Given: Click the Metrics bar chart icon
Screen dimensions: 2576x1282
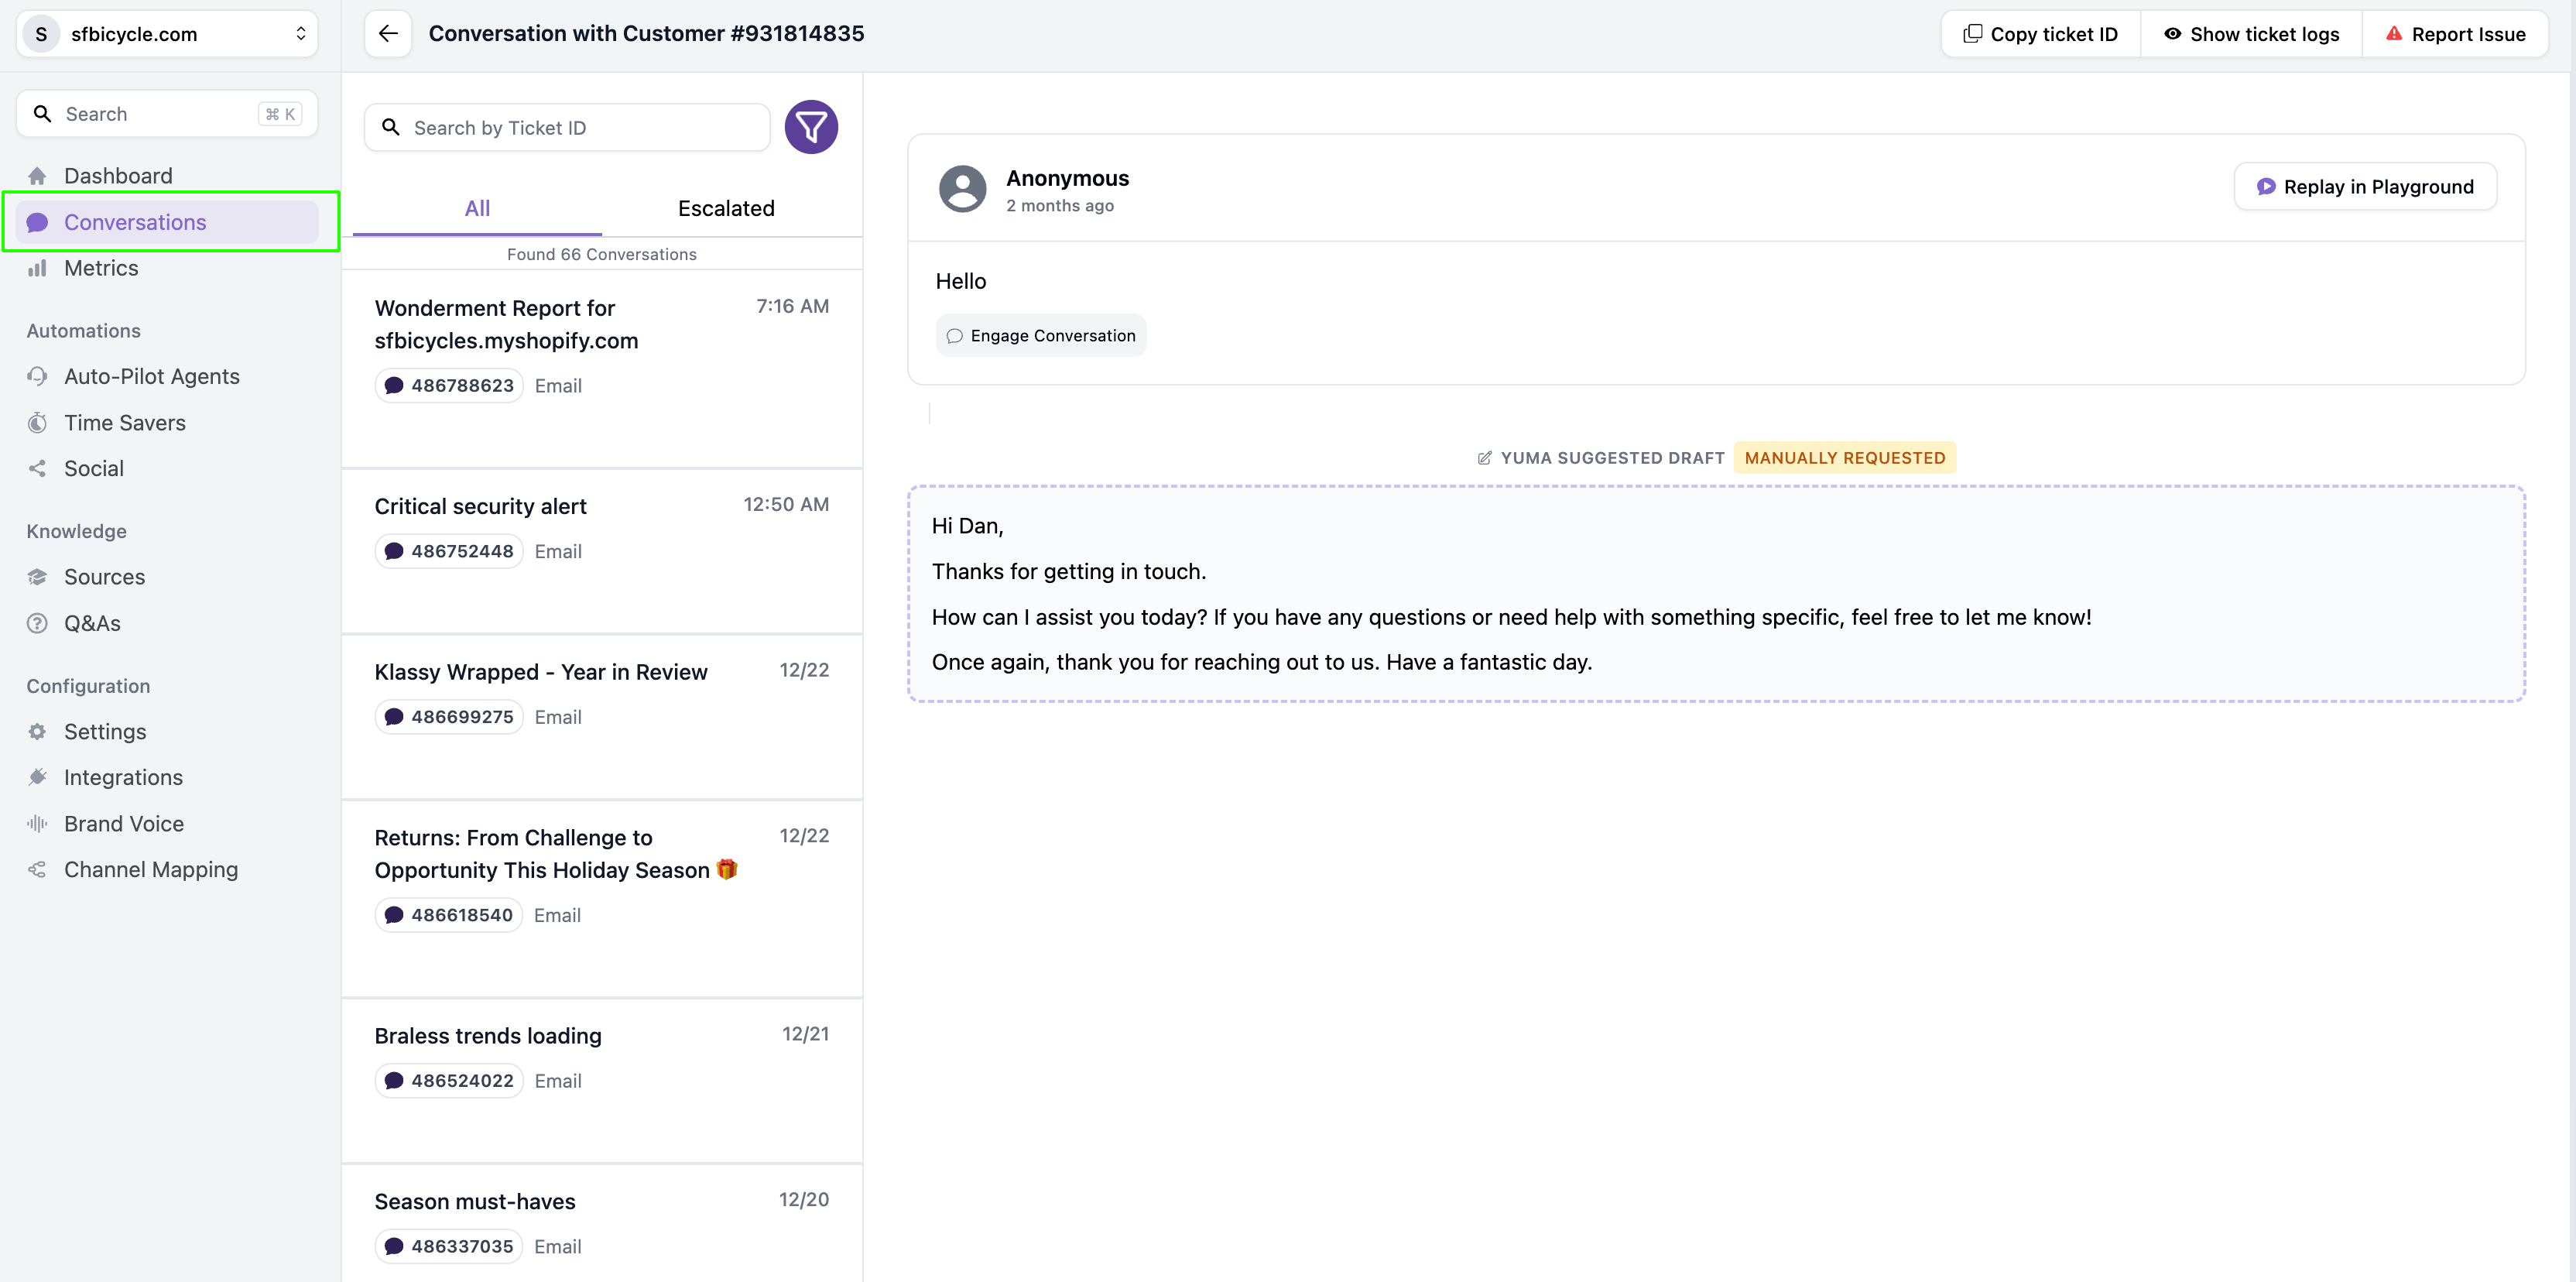Looking at the screenshot, I should (x=37, y=268).
